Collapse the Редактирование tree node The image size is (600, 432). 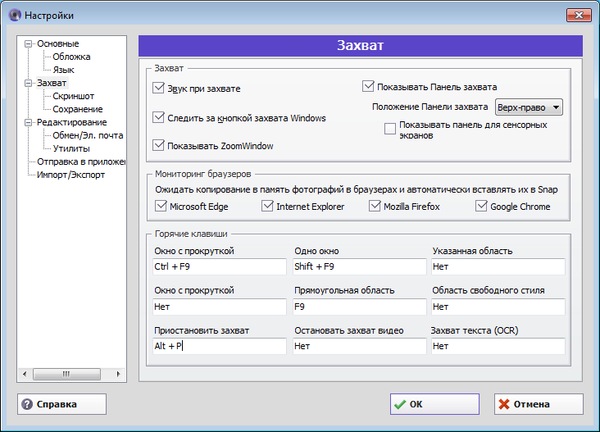(28, 122)
